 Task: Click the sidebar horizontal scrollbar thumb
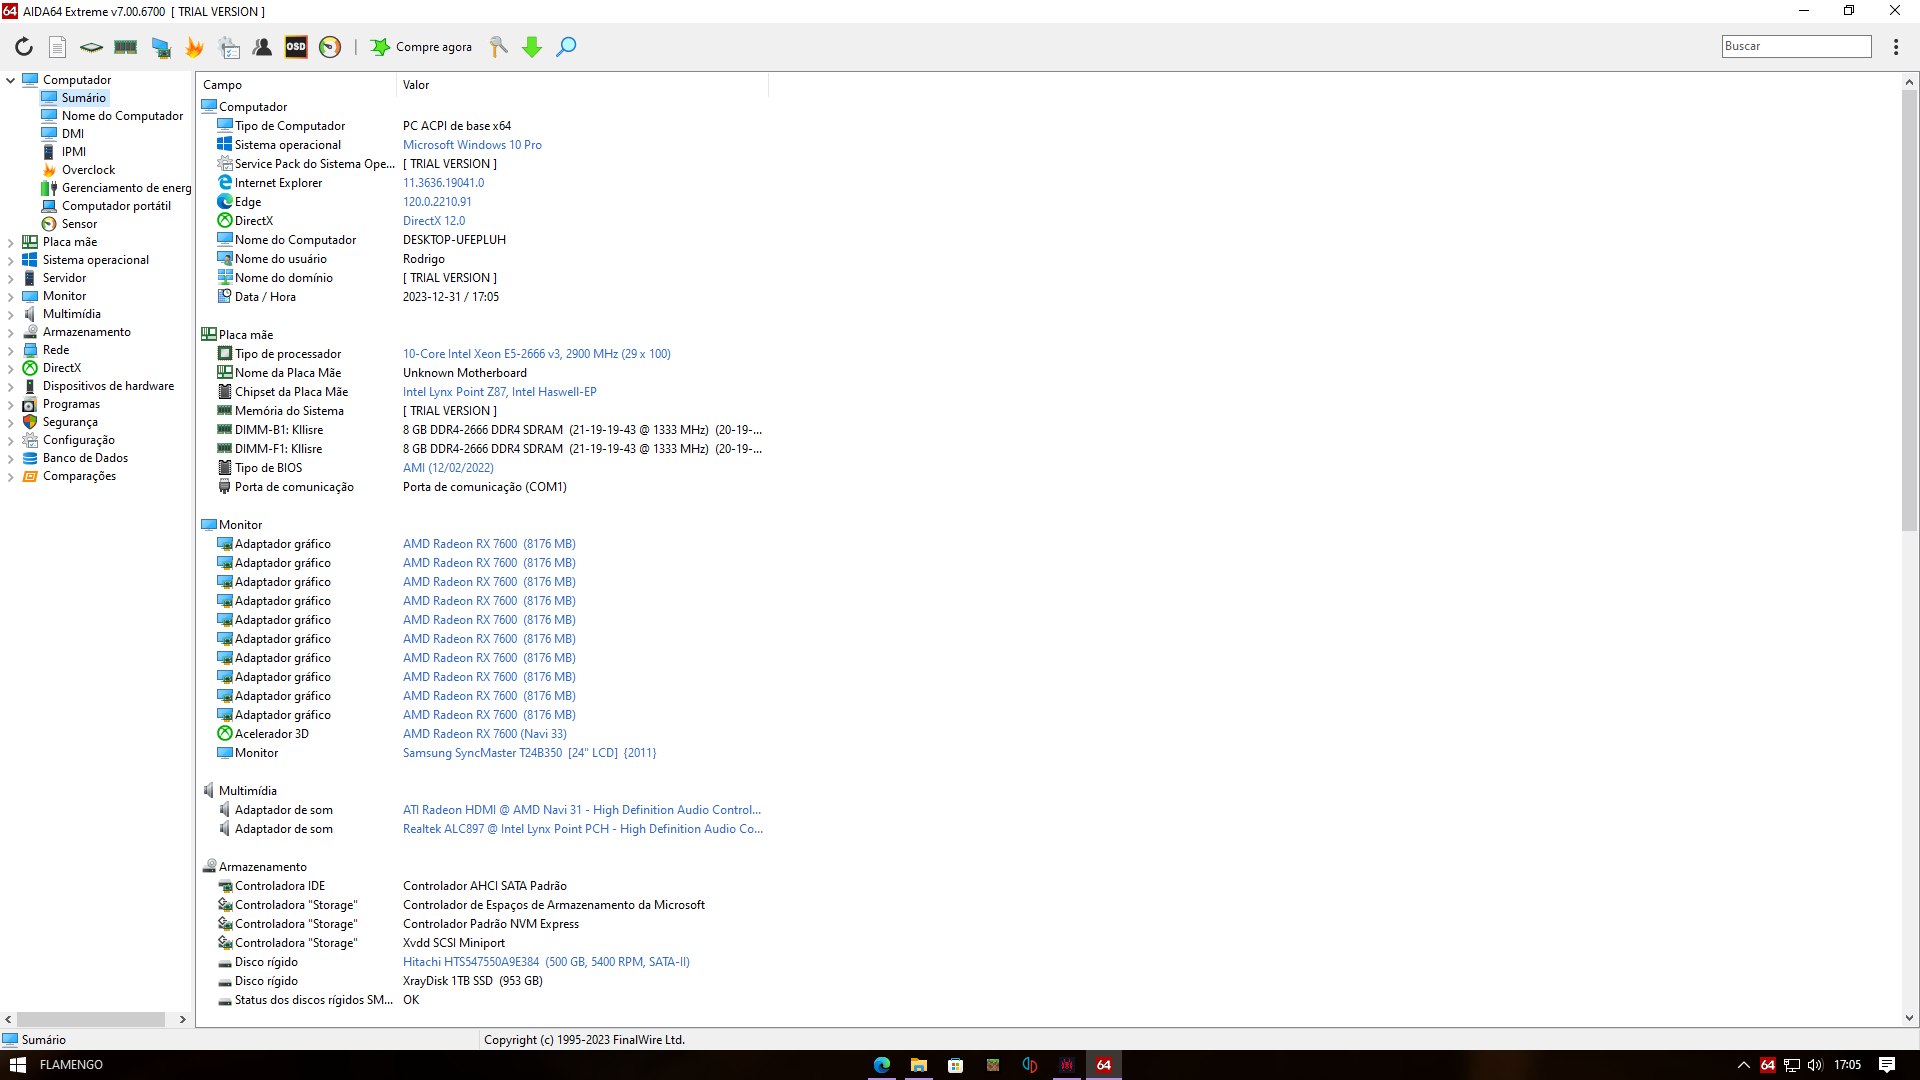[x=91, y=1019]
